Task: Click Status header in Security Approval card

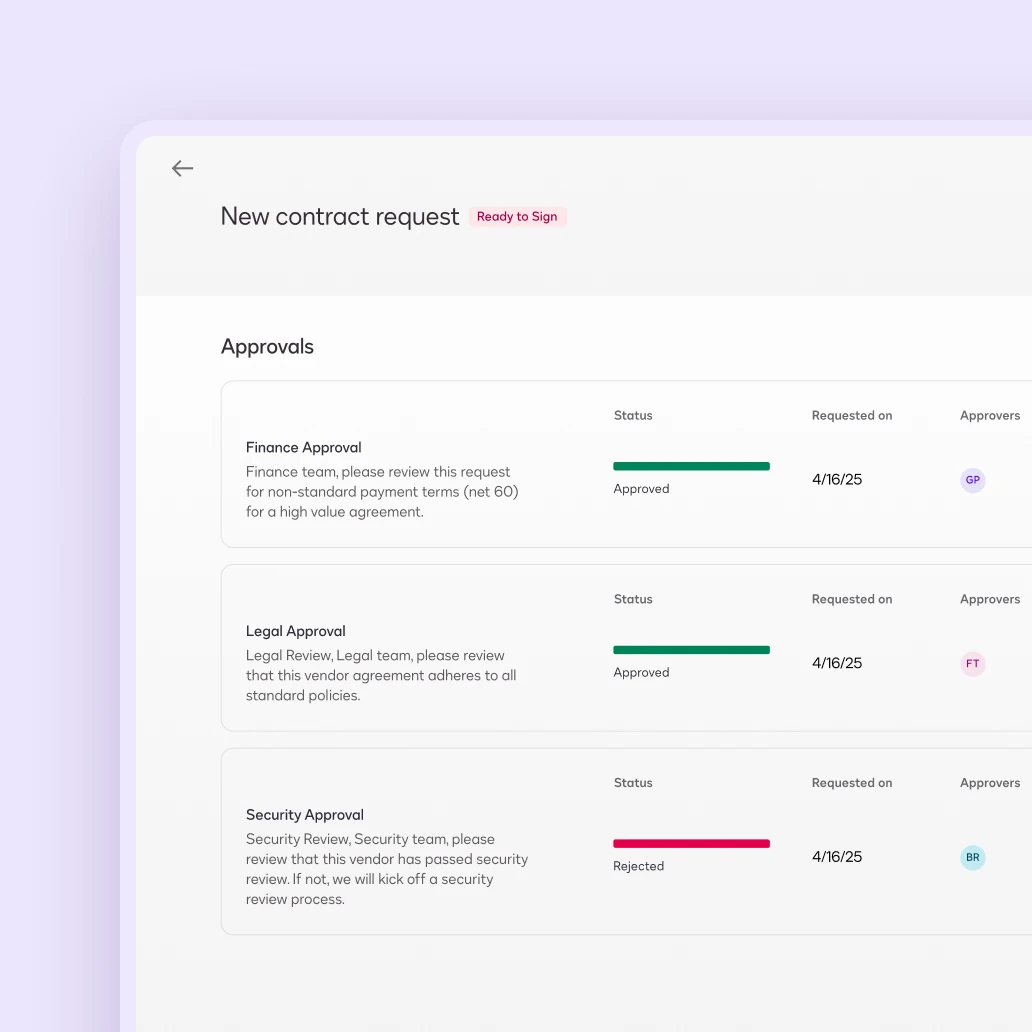Action: [x=633, y=783]
